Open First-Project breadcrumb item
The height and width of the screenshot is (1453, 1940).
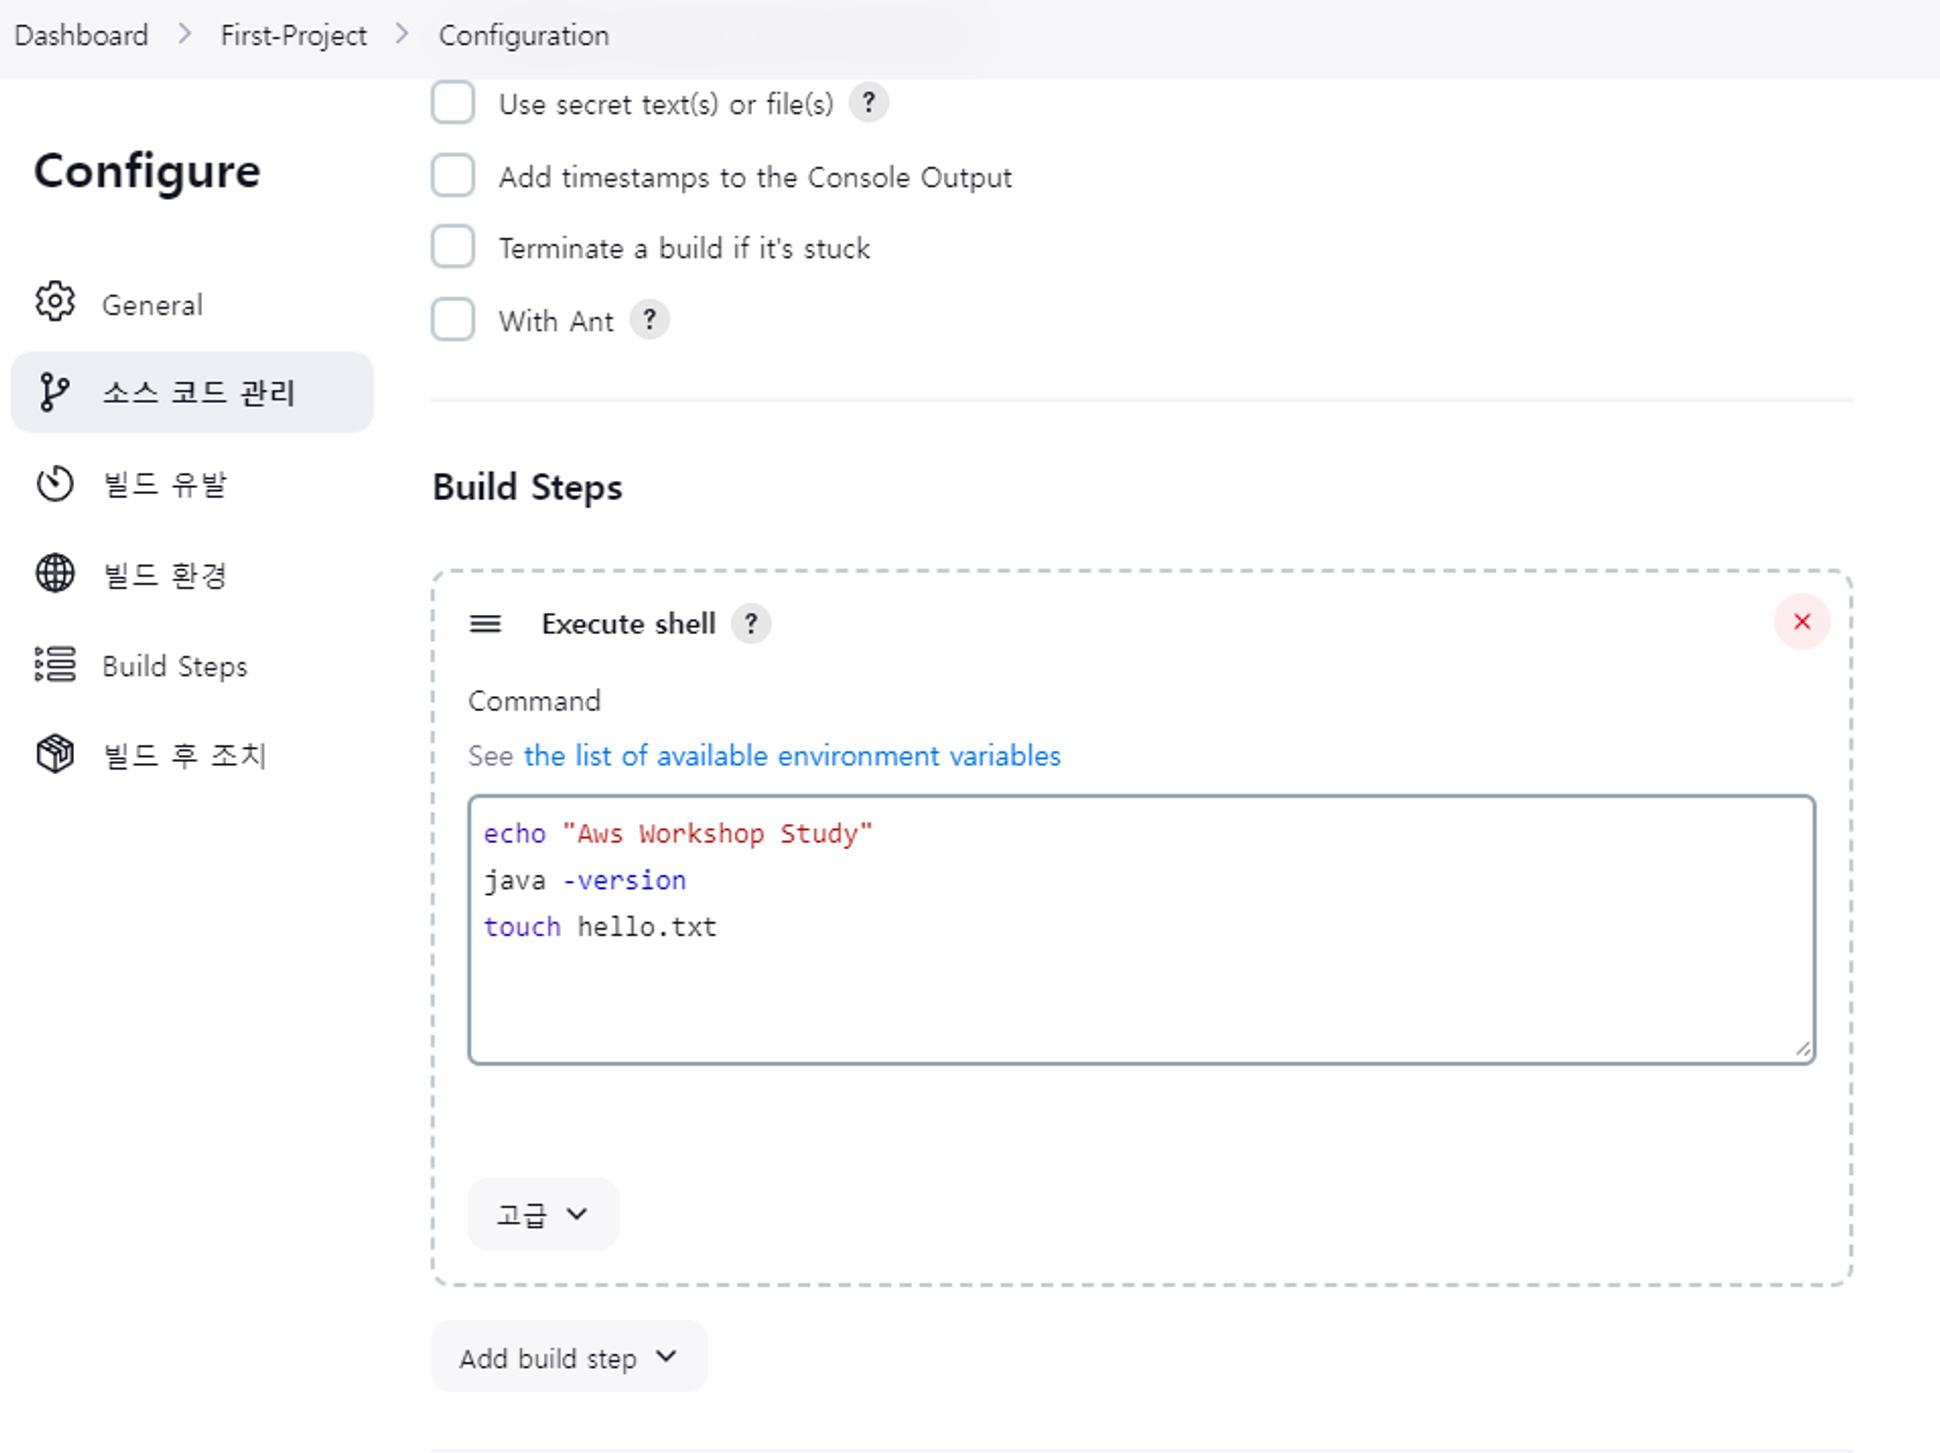coord(293,35)
